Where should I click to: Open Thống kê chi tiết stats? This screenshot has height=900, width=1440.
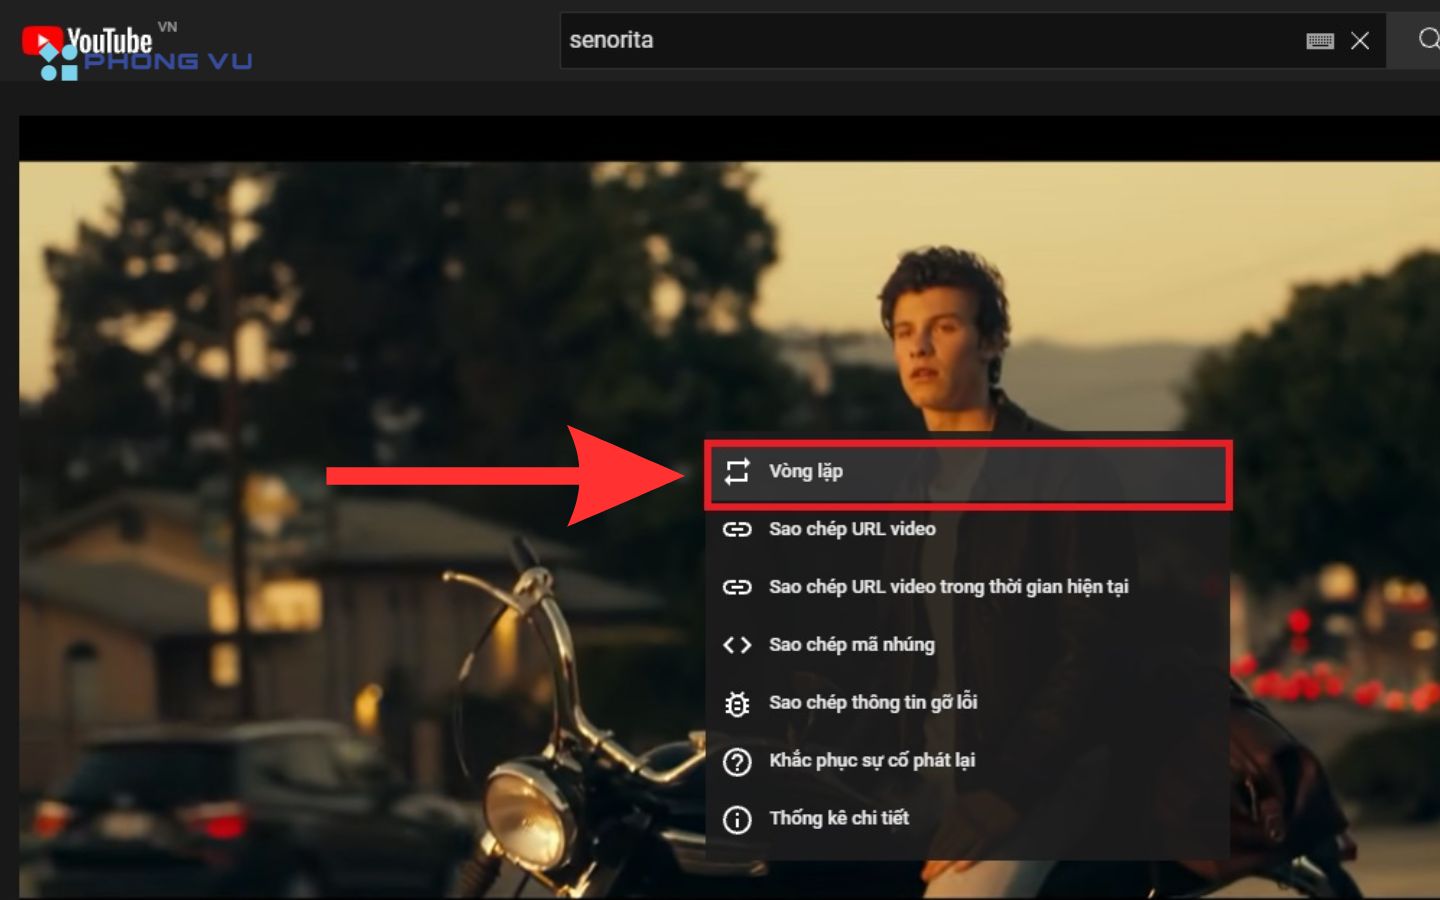838,819
